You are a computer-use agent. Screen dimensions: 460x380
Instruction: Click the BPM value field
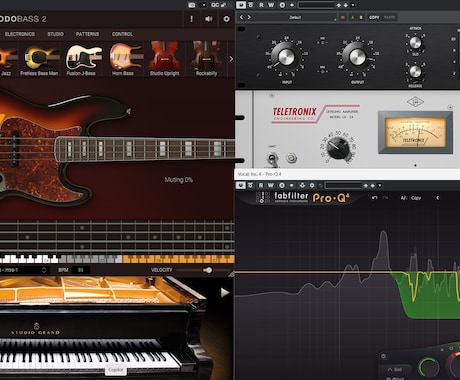pos(81,270)
